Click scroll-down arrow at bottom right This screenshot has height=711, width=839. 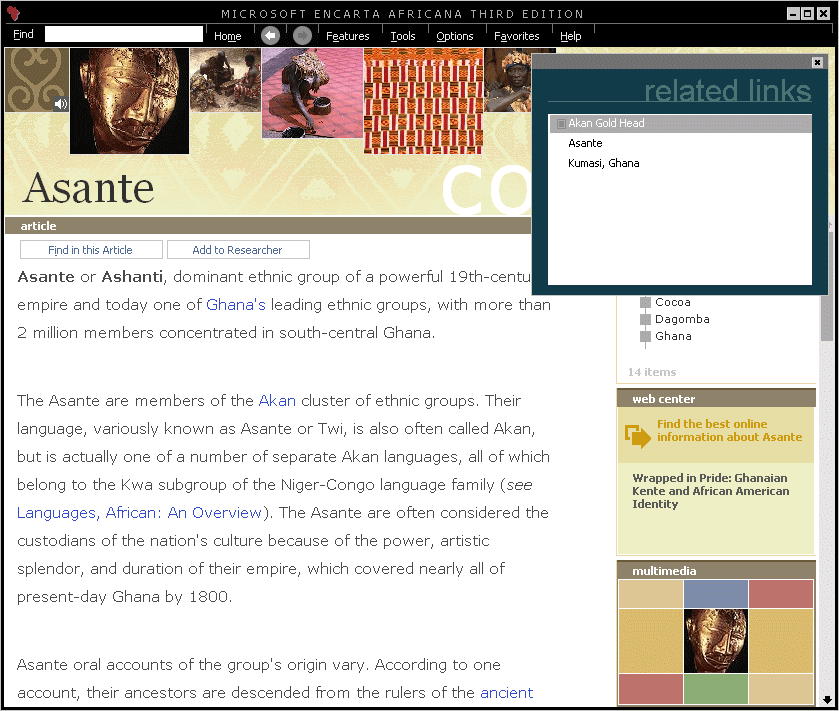pos(827,699)
